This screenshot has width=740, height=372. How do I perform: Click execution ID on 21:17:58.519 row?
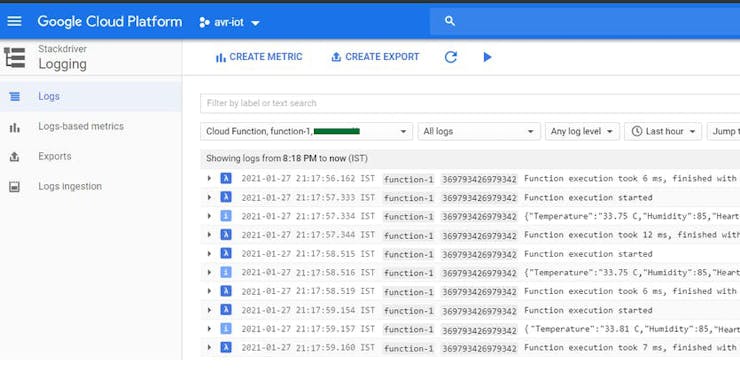(479, 292)
